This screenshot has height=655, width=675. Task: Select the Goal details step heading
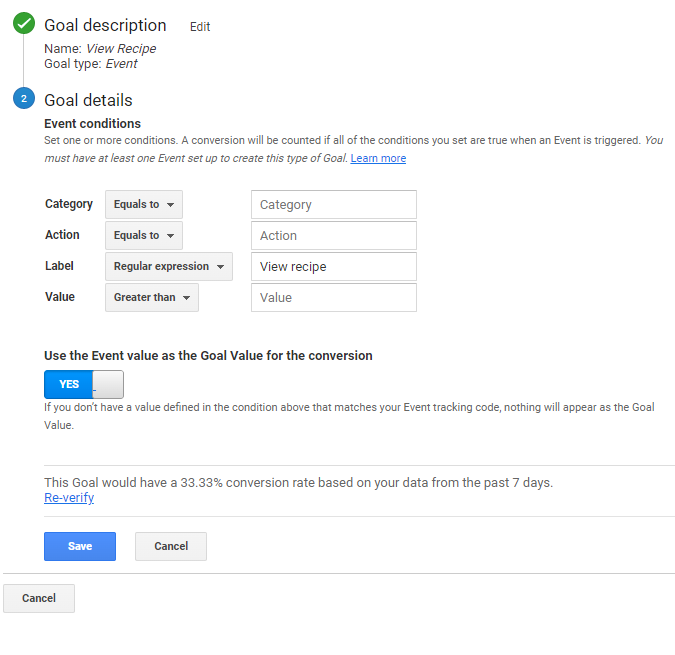point(88,100)
